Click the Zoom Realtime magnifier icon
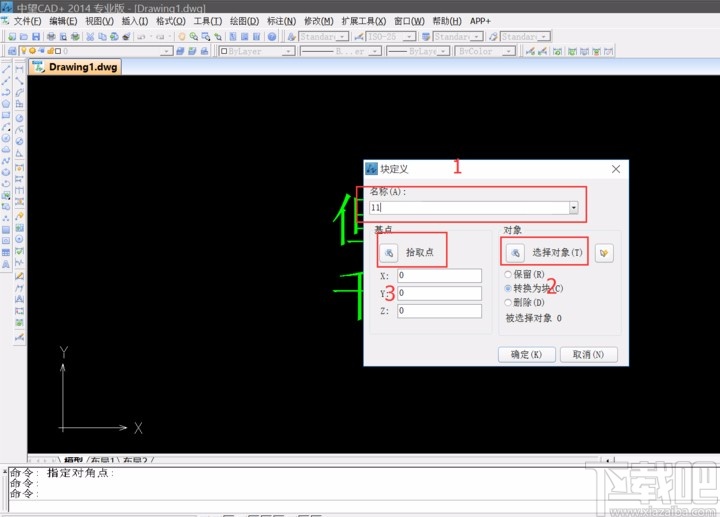720x517 pixels. point(194,37)
